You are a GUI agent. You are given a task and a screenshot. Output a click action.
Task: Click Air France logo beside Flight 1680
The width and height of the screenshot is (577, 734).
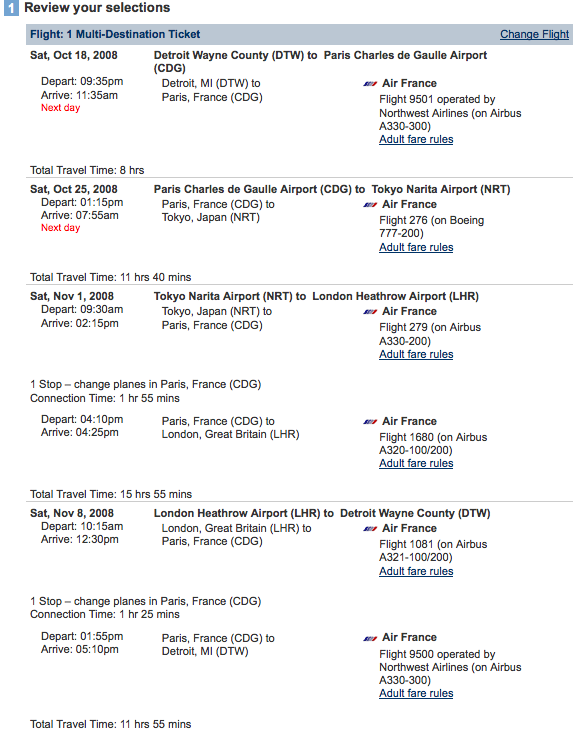[370, 422]
